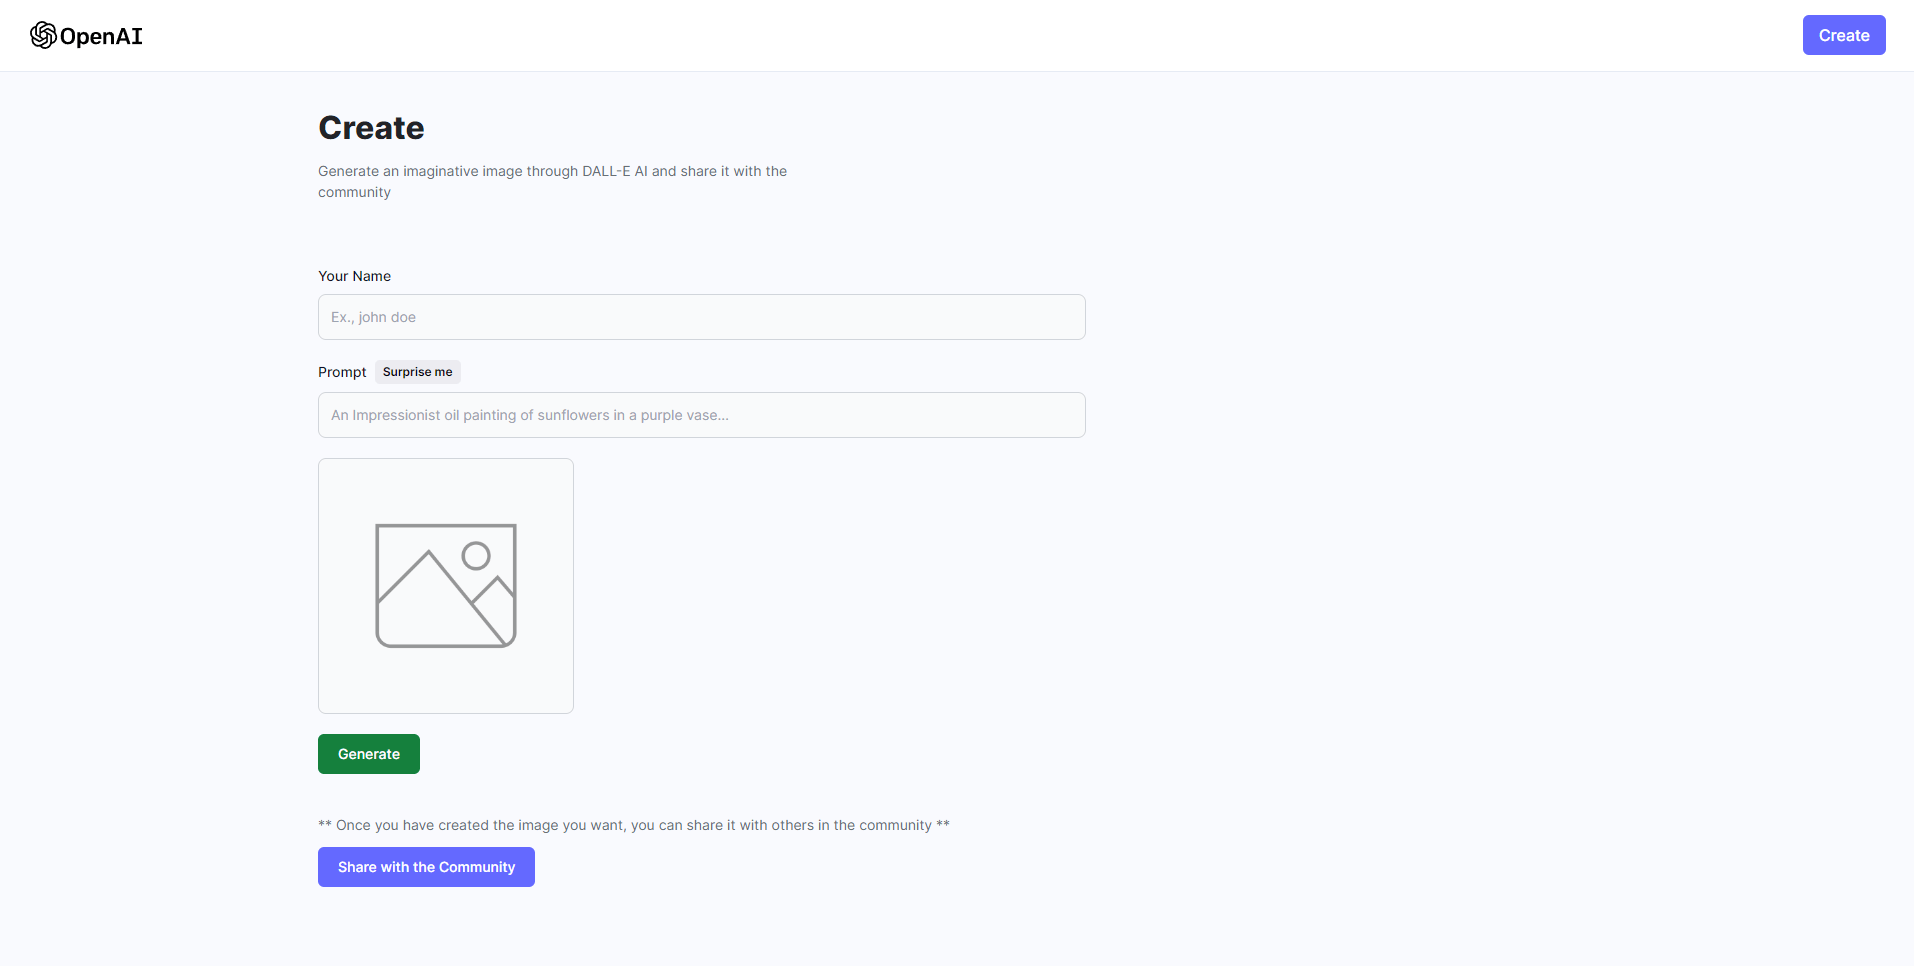1914x966 pixels.
Task: Click the large "Create" page heading
Action: [371, 128]
